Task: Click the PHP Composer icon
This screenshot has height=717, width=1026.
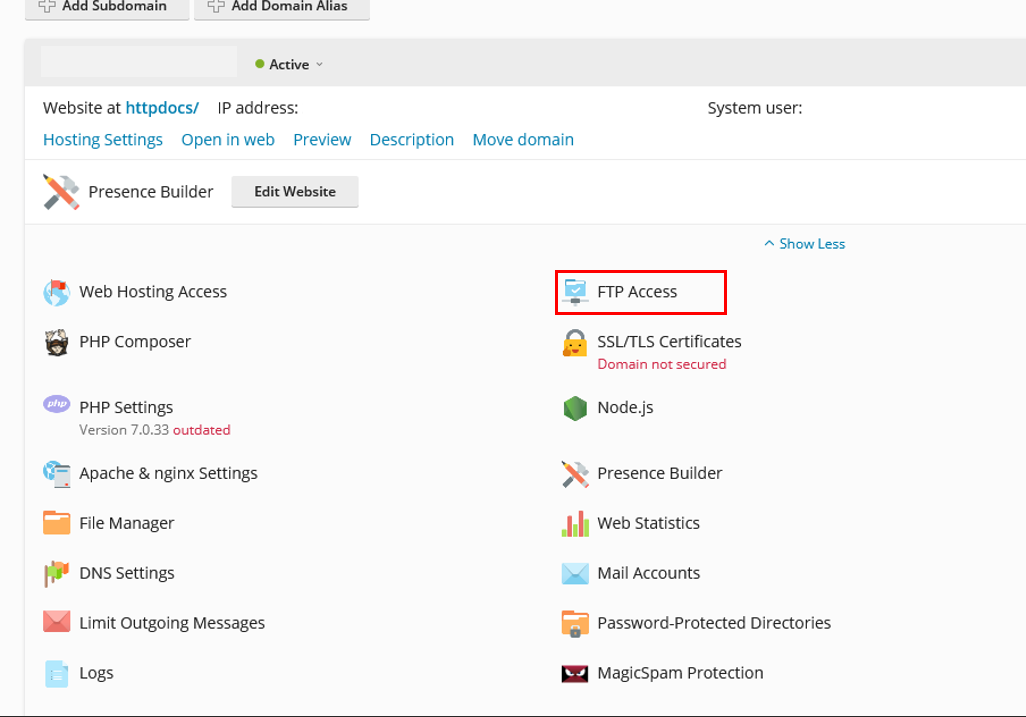Action: pos(56,342)
